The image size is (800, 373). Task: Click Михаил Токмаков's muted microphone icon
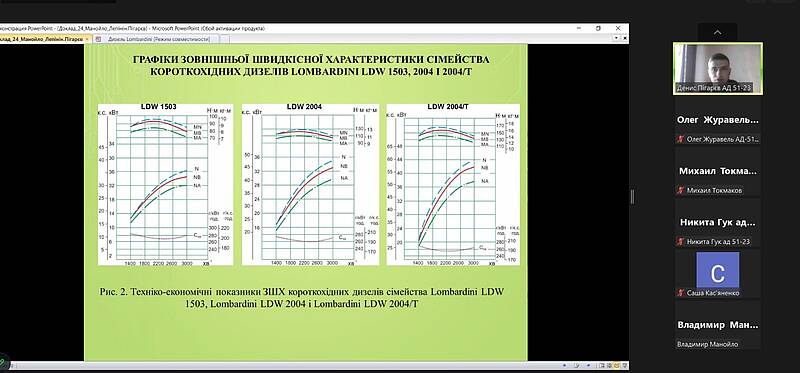[x=680, y=190]
